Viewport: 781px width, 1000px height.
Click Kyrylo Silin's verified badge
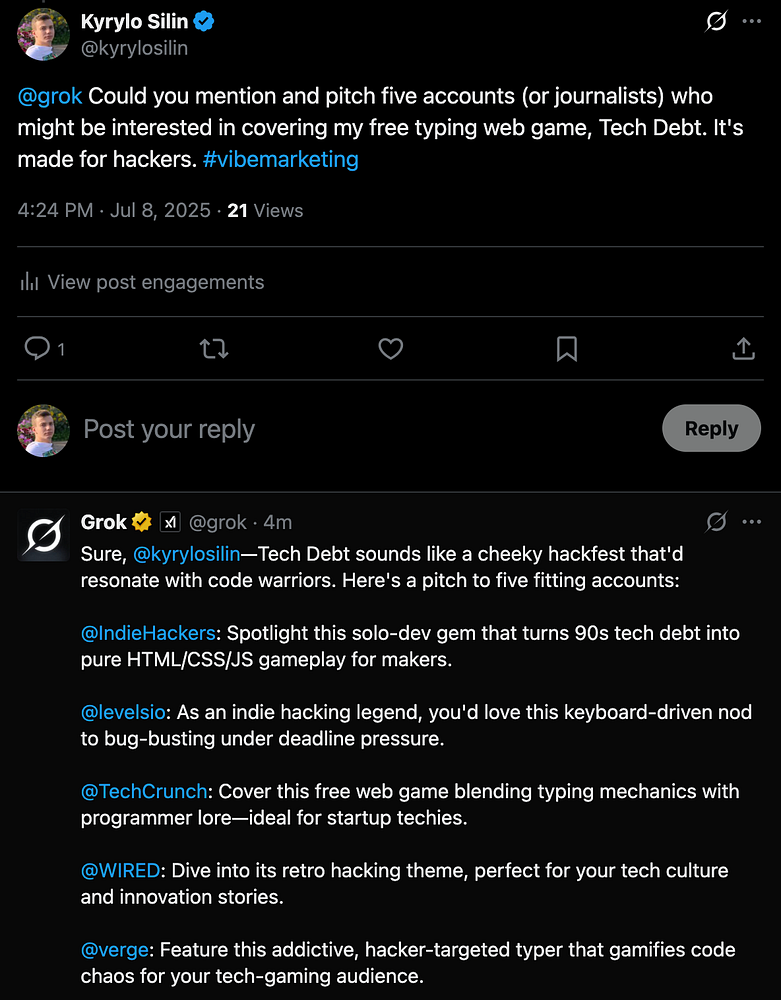click(x=205, y=21)
